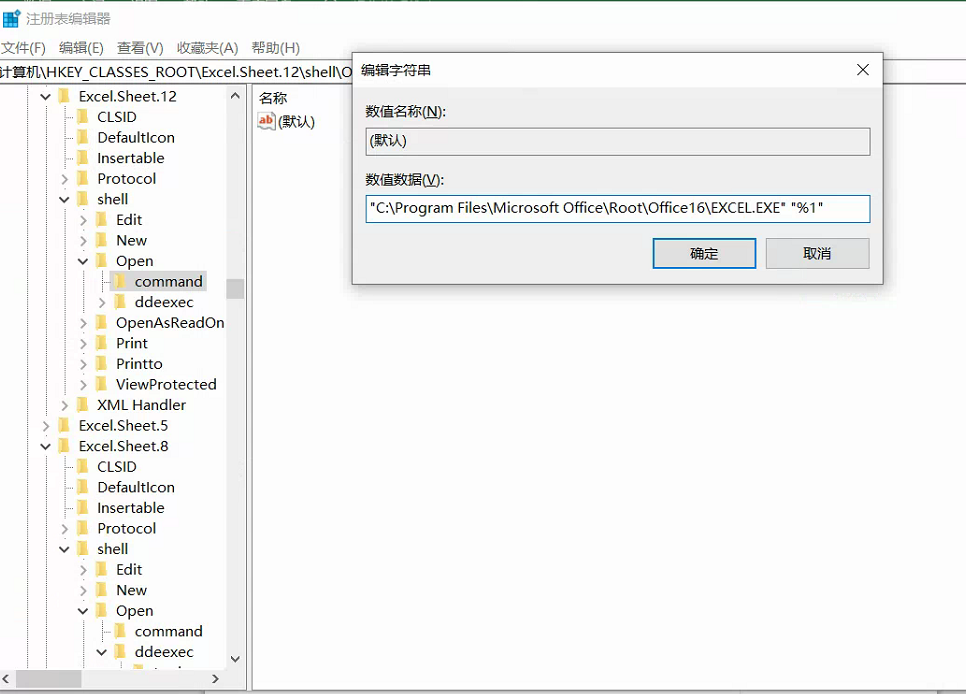Click the tree panel vertical scrollbar thumb
966x694 pixels.
pyautogui.click(x=235, y=289)
